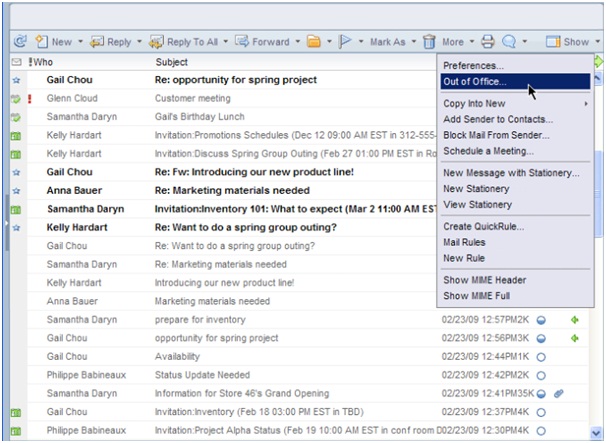
Task: Select Schedule a Meeting... menu item
Action: click(x=515, y=151)
